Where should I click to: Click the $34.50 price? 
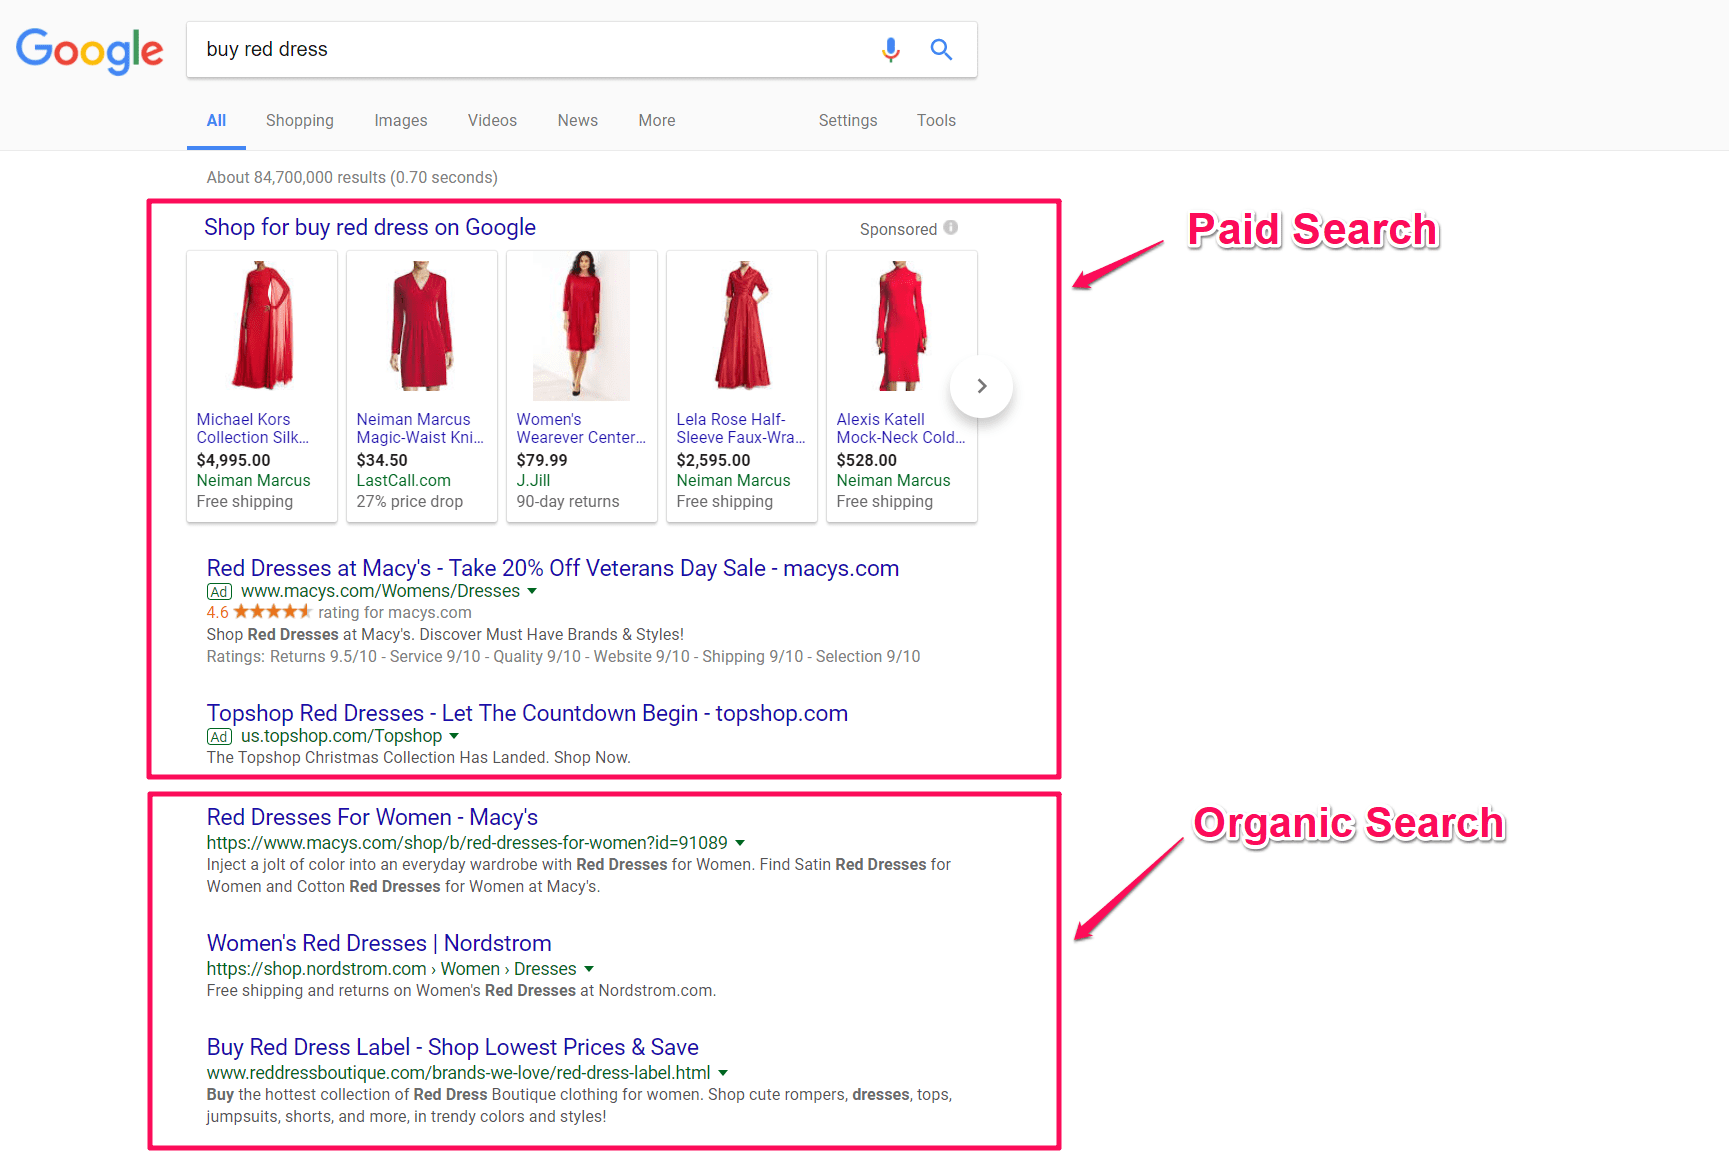[382, 461]
